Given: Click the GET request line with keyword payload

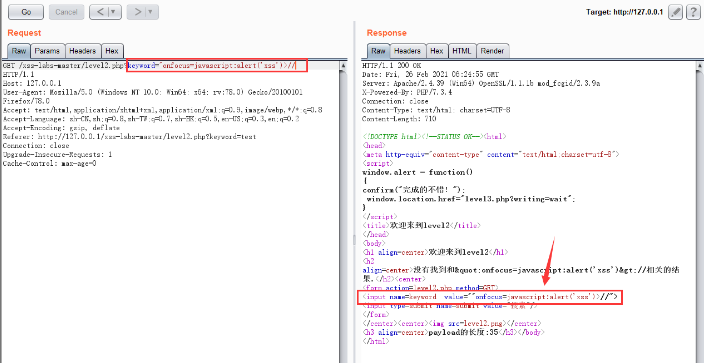Looking at the screenshot, I should point(150,66).
